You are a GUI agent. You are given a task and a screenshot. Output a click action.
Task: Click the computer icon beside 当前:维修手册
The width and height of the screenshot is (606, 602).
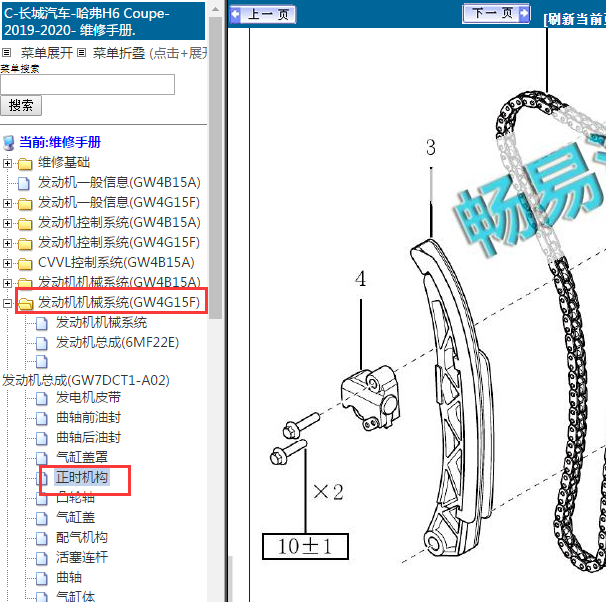[x=9, y=143]
